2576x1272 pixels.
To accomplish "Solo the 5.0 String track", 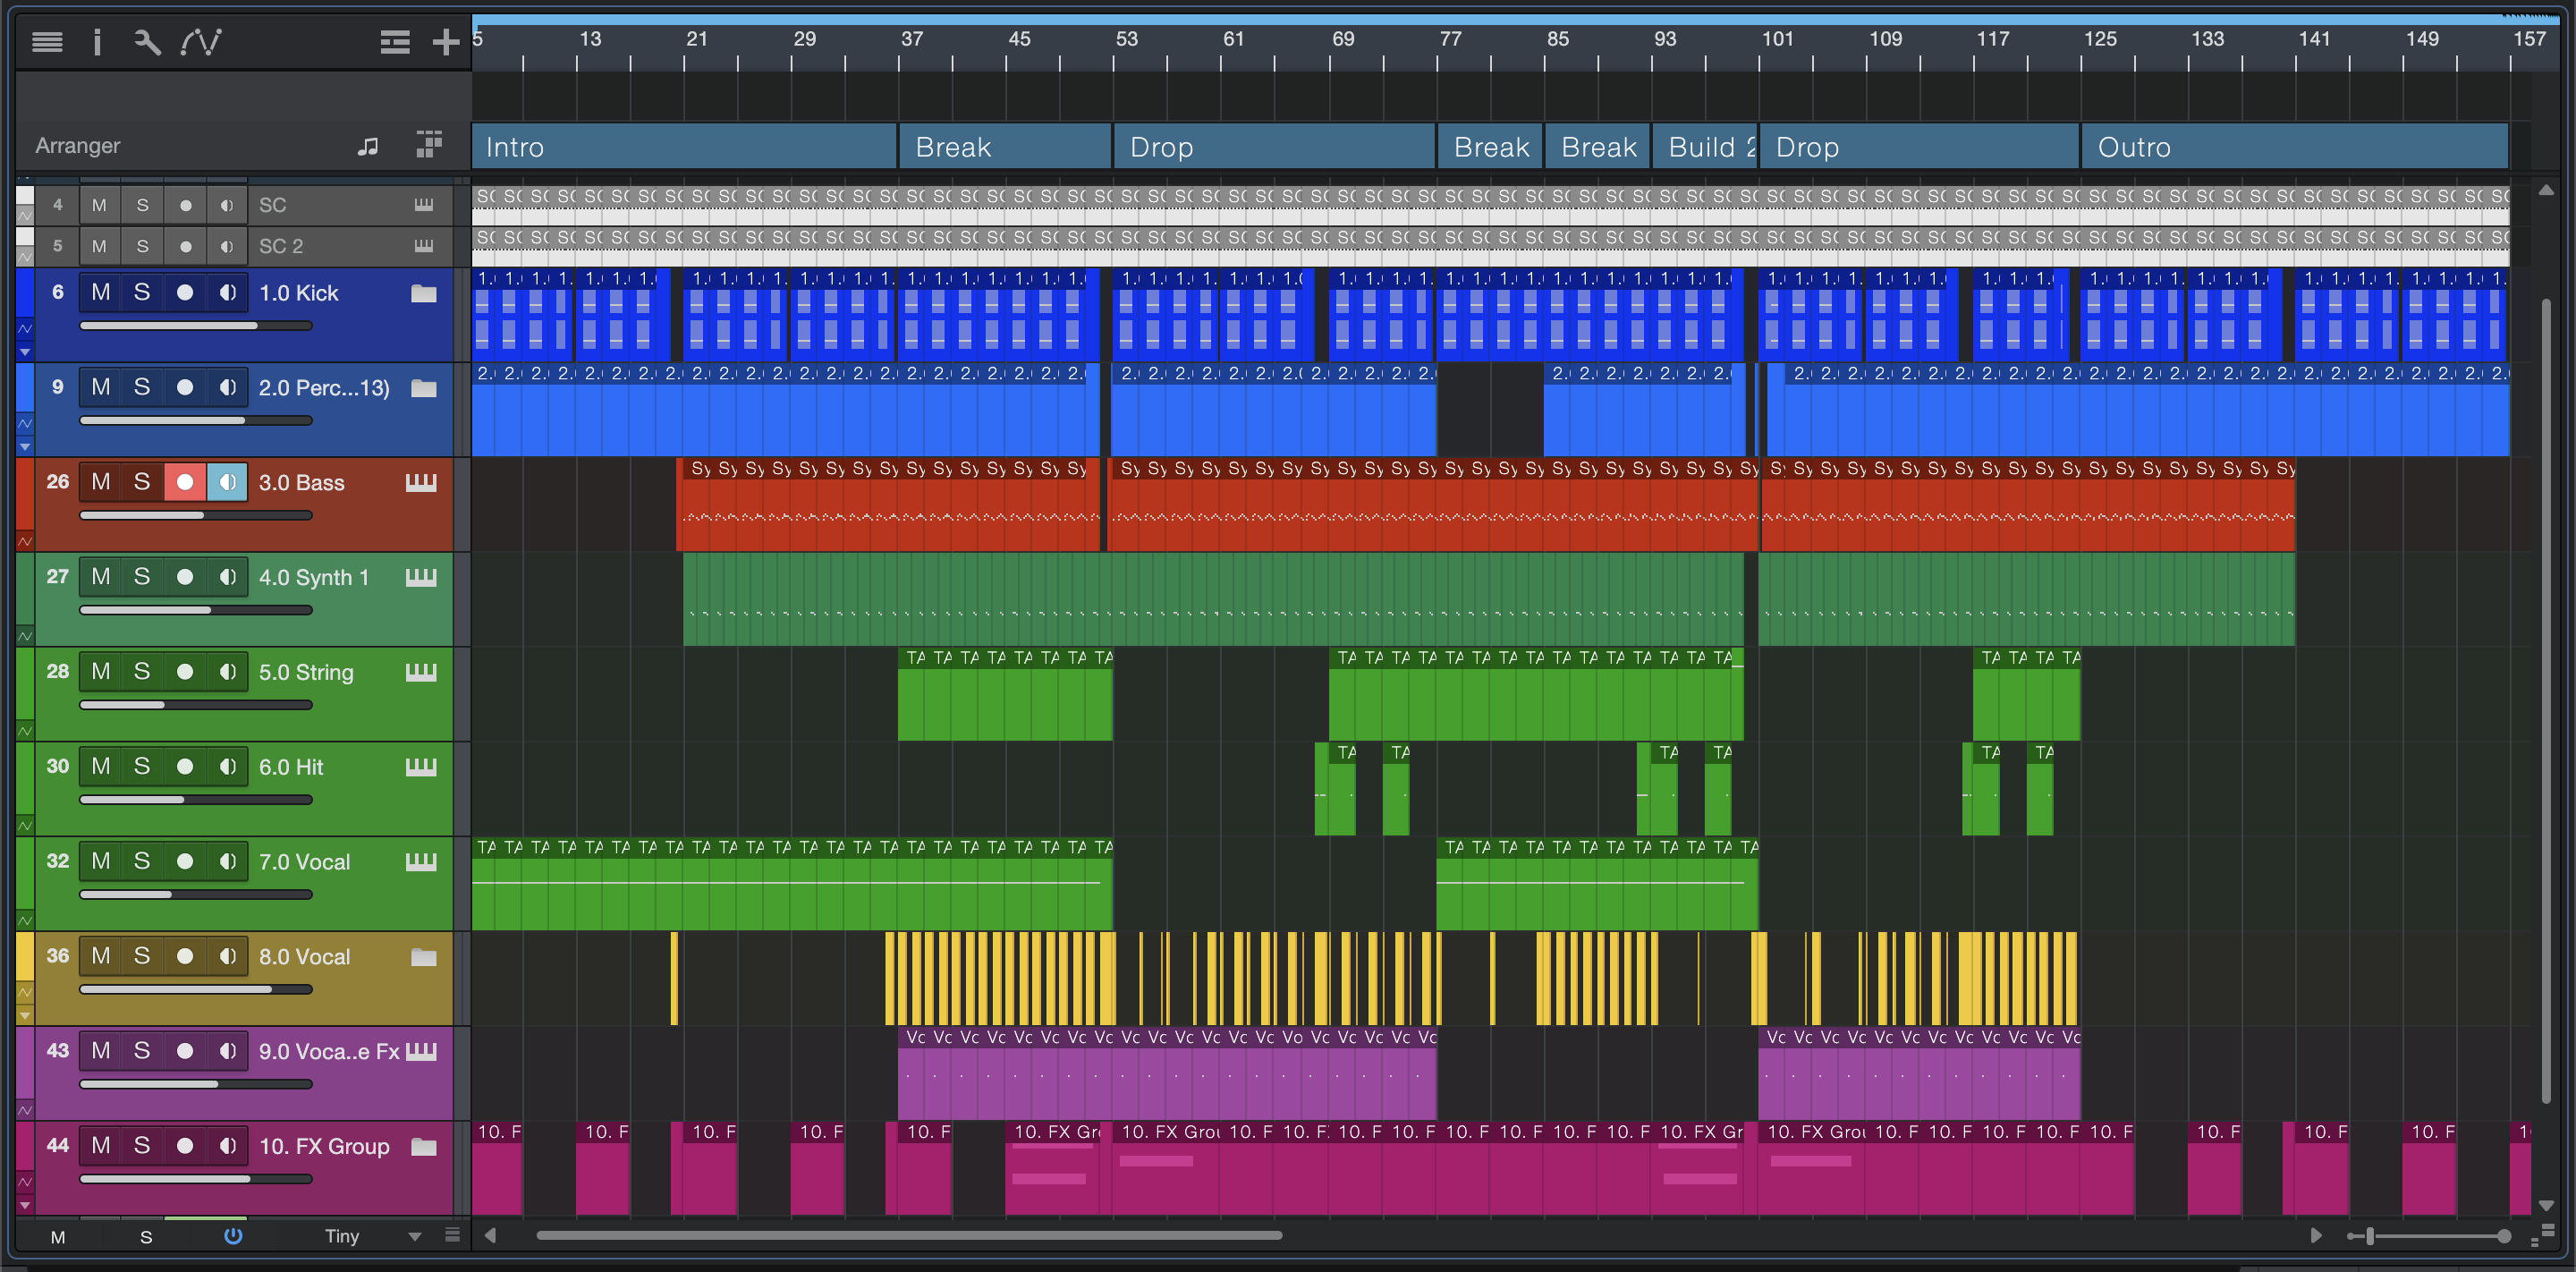I will click(x=142, y=672).
